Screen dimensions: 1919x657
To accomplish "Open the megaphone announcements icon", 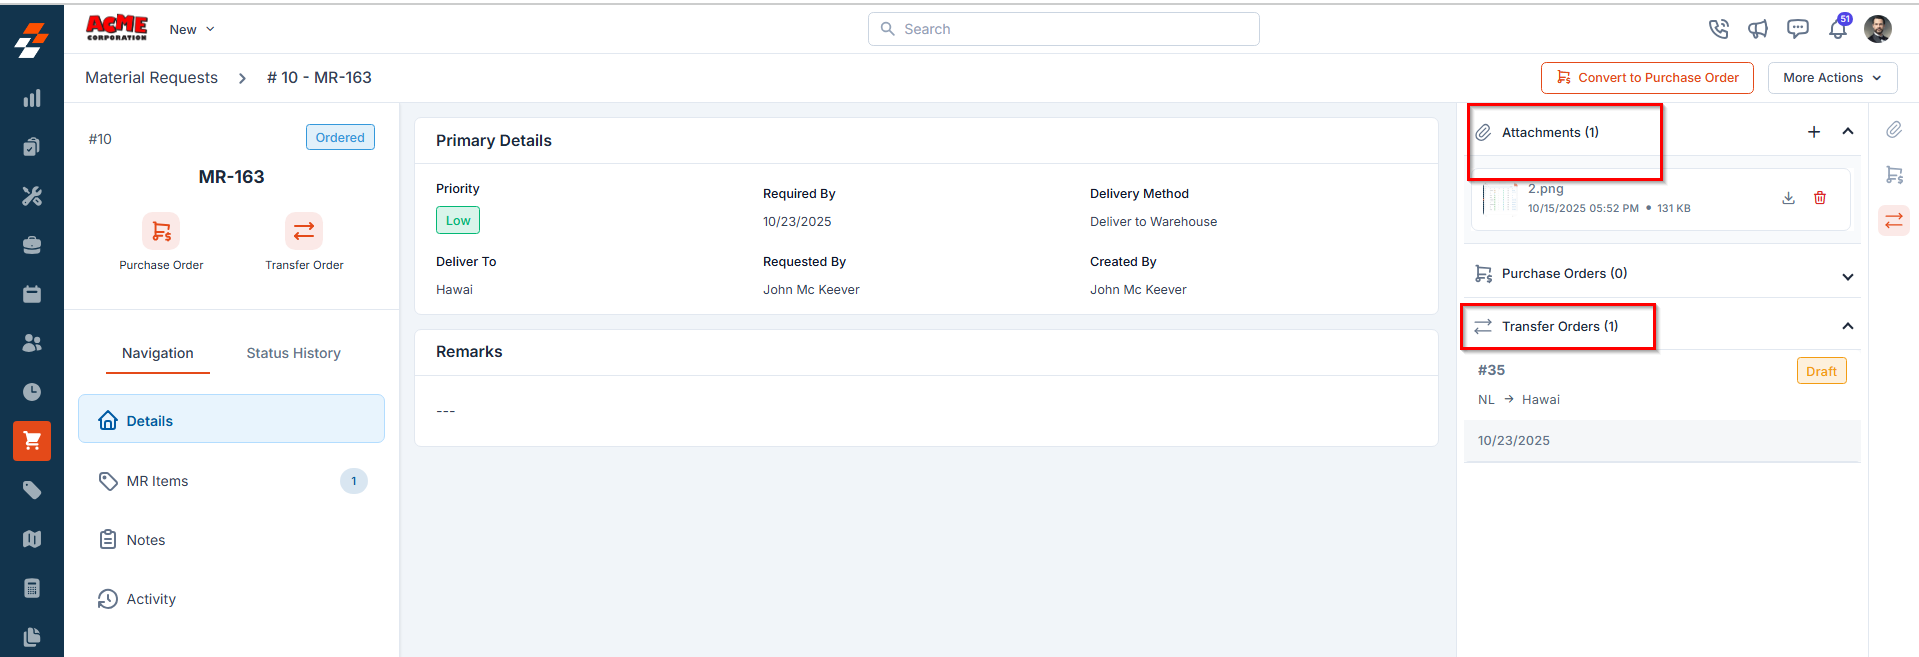I will [x=1758, y=29].
